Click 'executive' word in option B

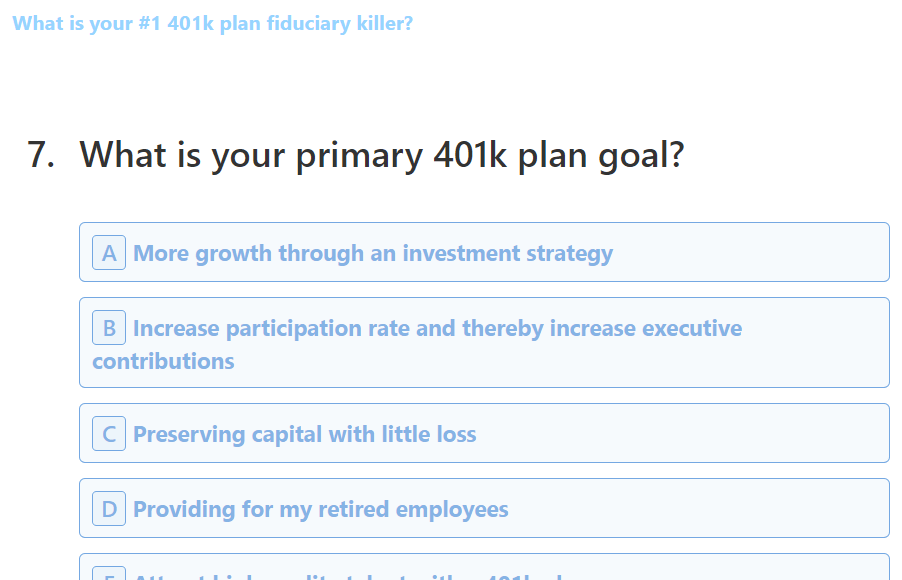click(x=691, y=328)
